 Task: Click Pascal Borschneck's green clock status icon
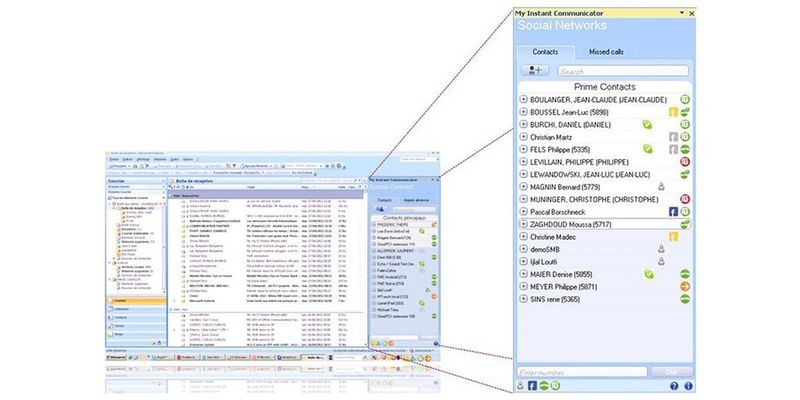[x=685, y=212]
